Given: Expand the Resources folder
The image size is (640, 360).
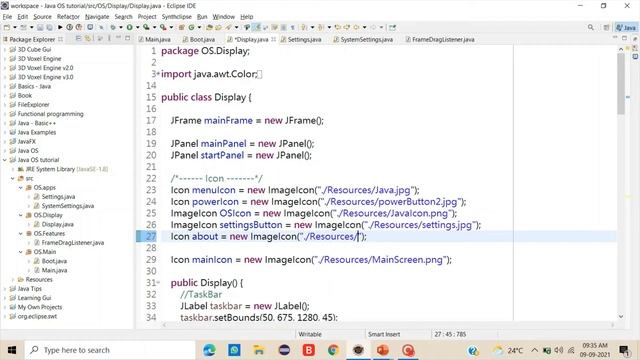Looking at the screenshot, I should pos(13,280).
